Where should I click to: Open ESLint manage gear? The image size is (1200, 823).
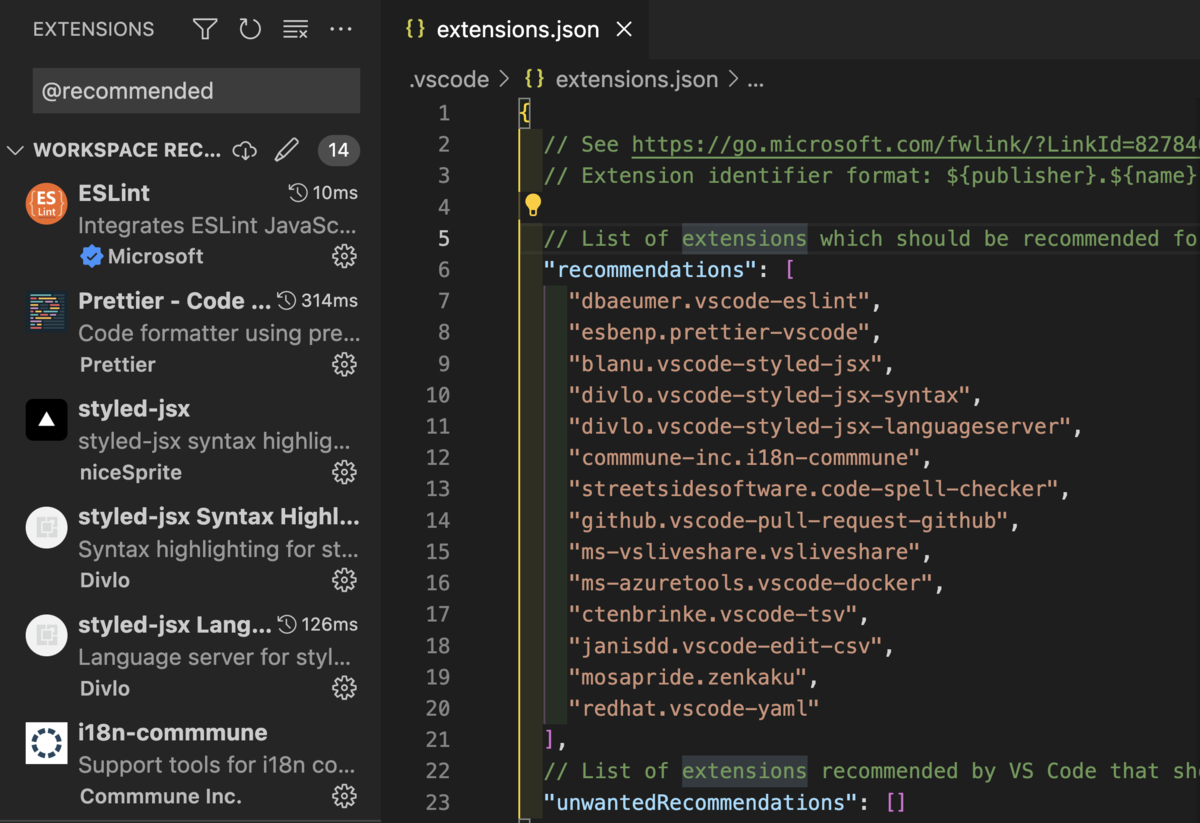[x=344, y=257]
